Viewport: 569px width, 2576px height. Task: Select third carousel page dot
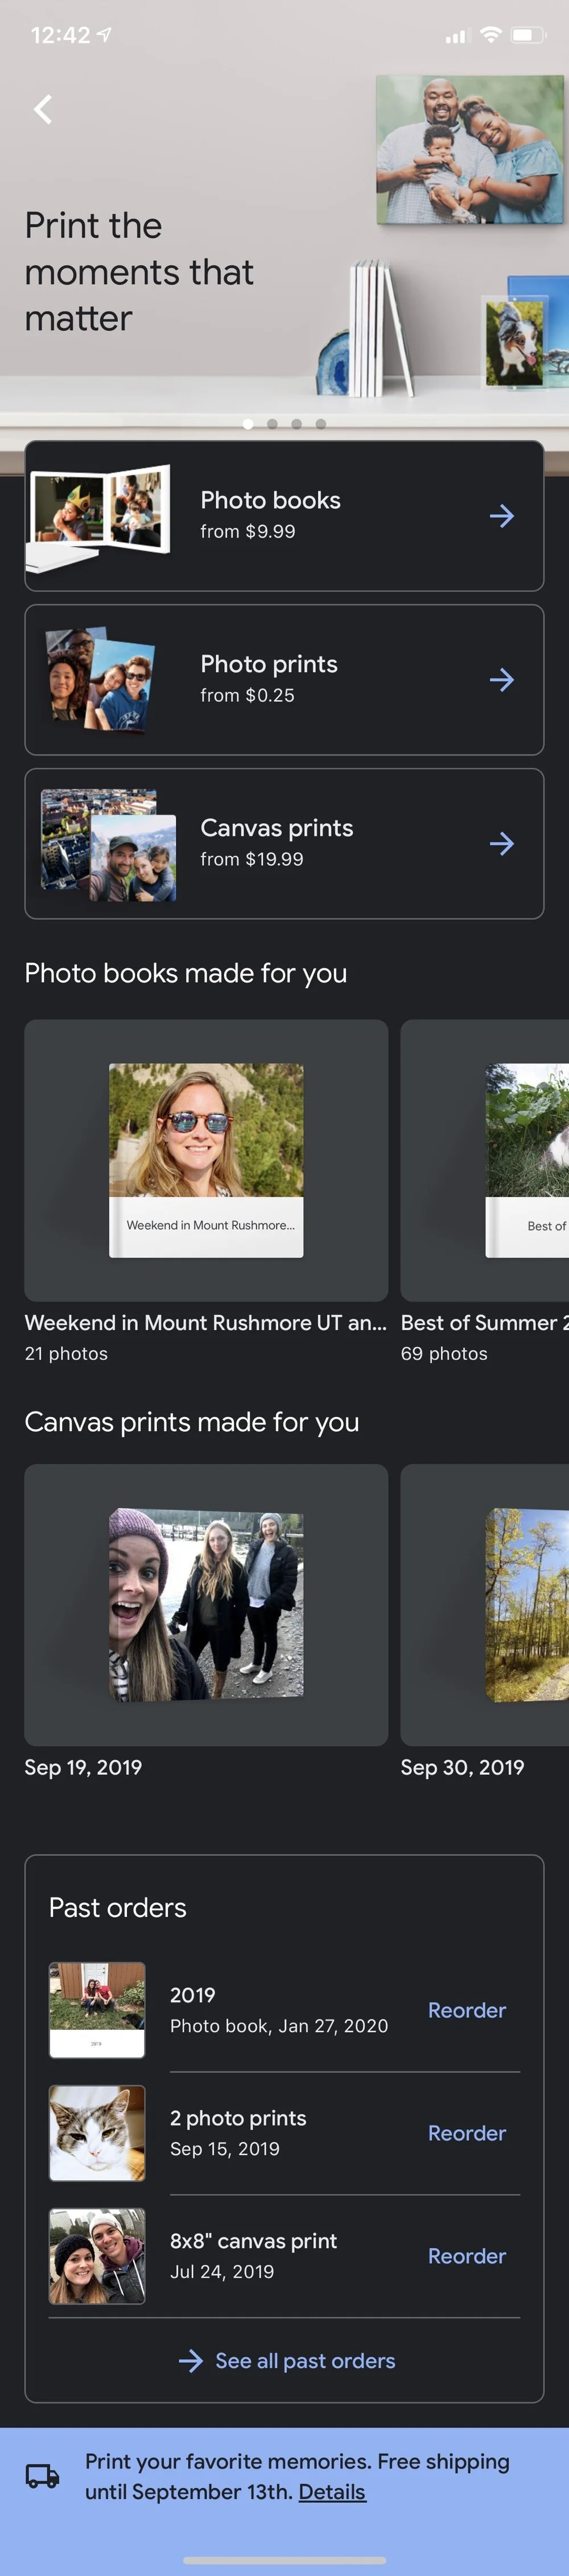pyautogui.click(x=296, y=424)
